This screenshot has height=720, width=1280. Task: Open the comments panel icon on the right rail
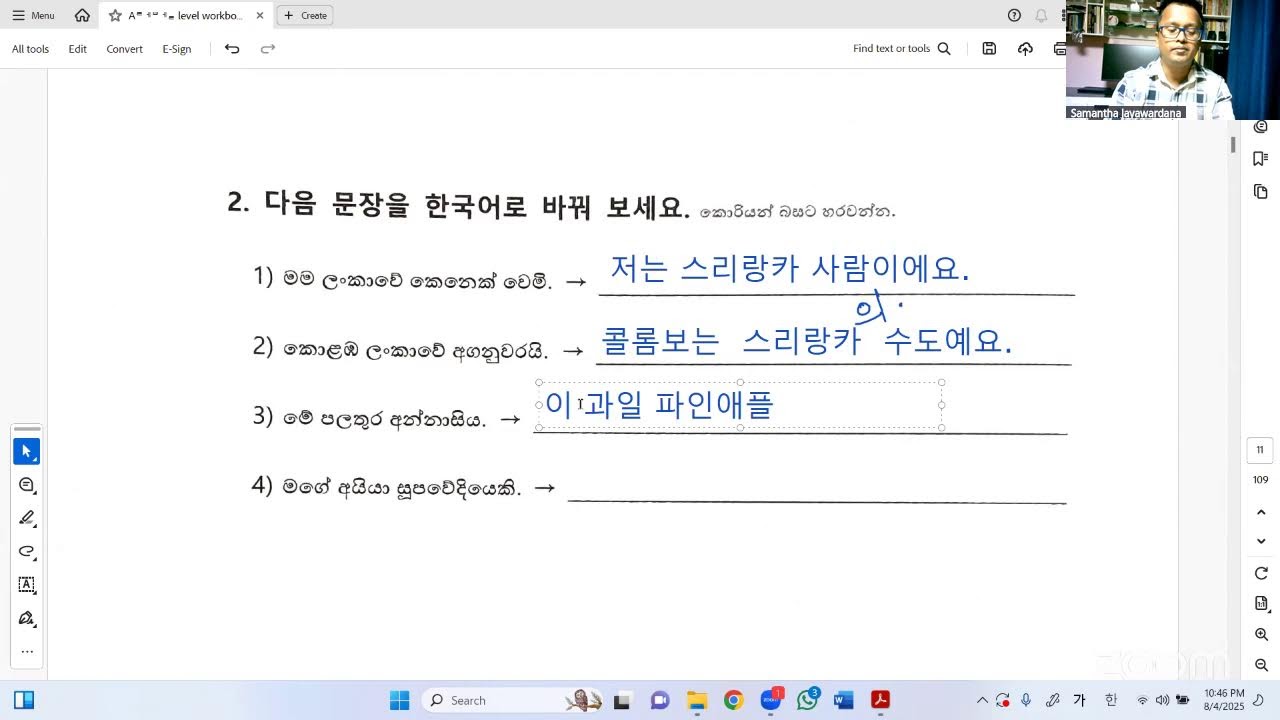(x=1261, y=126)
